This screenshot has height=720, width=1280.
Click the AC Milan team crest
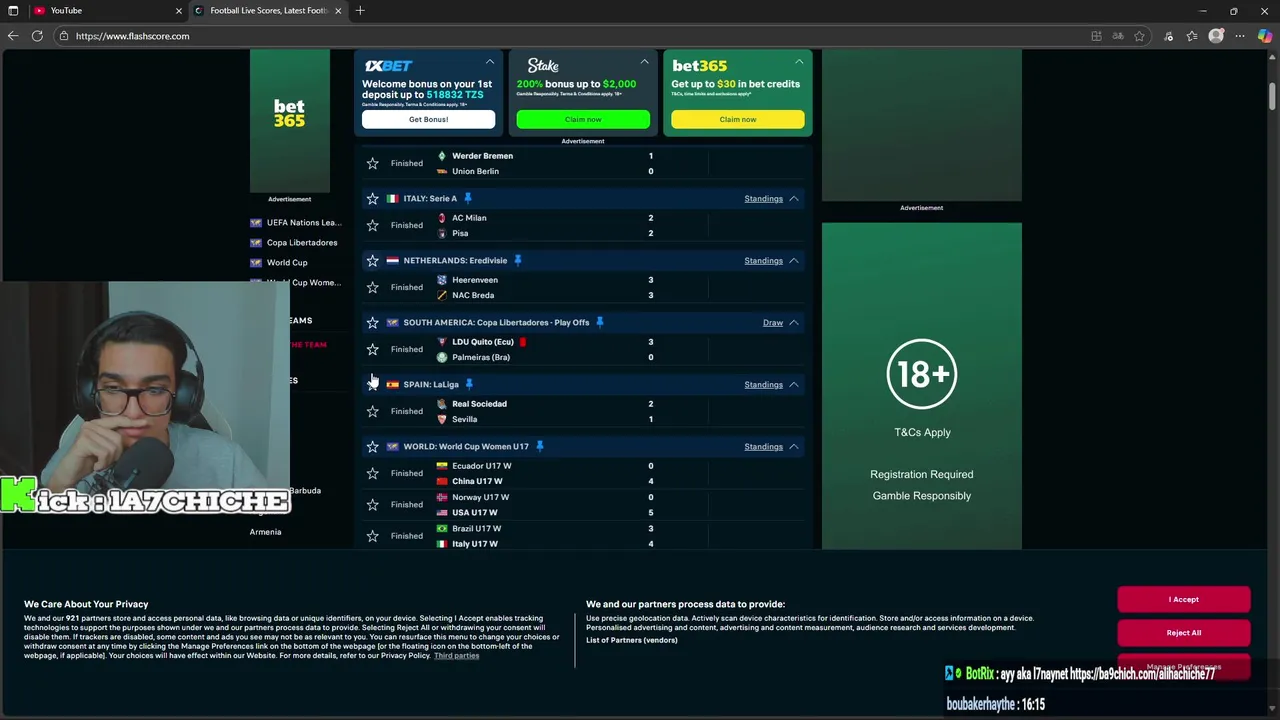point(442,218)
